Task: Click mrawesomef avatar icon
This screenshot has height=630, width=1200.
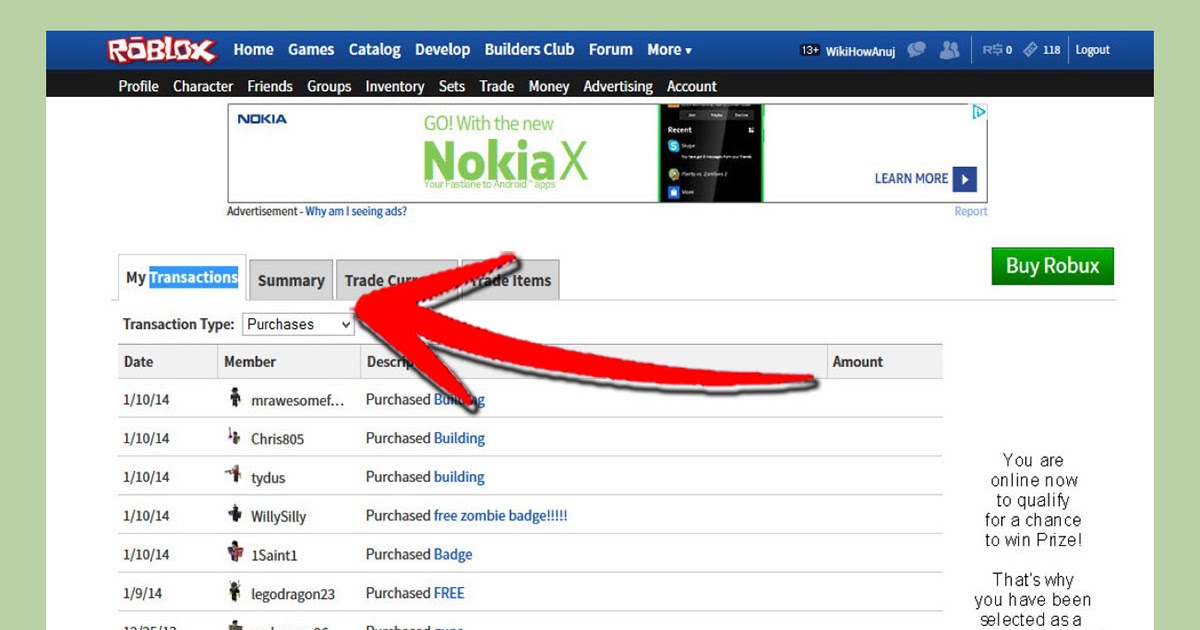Action: click(235, 398)
